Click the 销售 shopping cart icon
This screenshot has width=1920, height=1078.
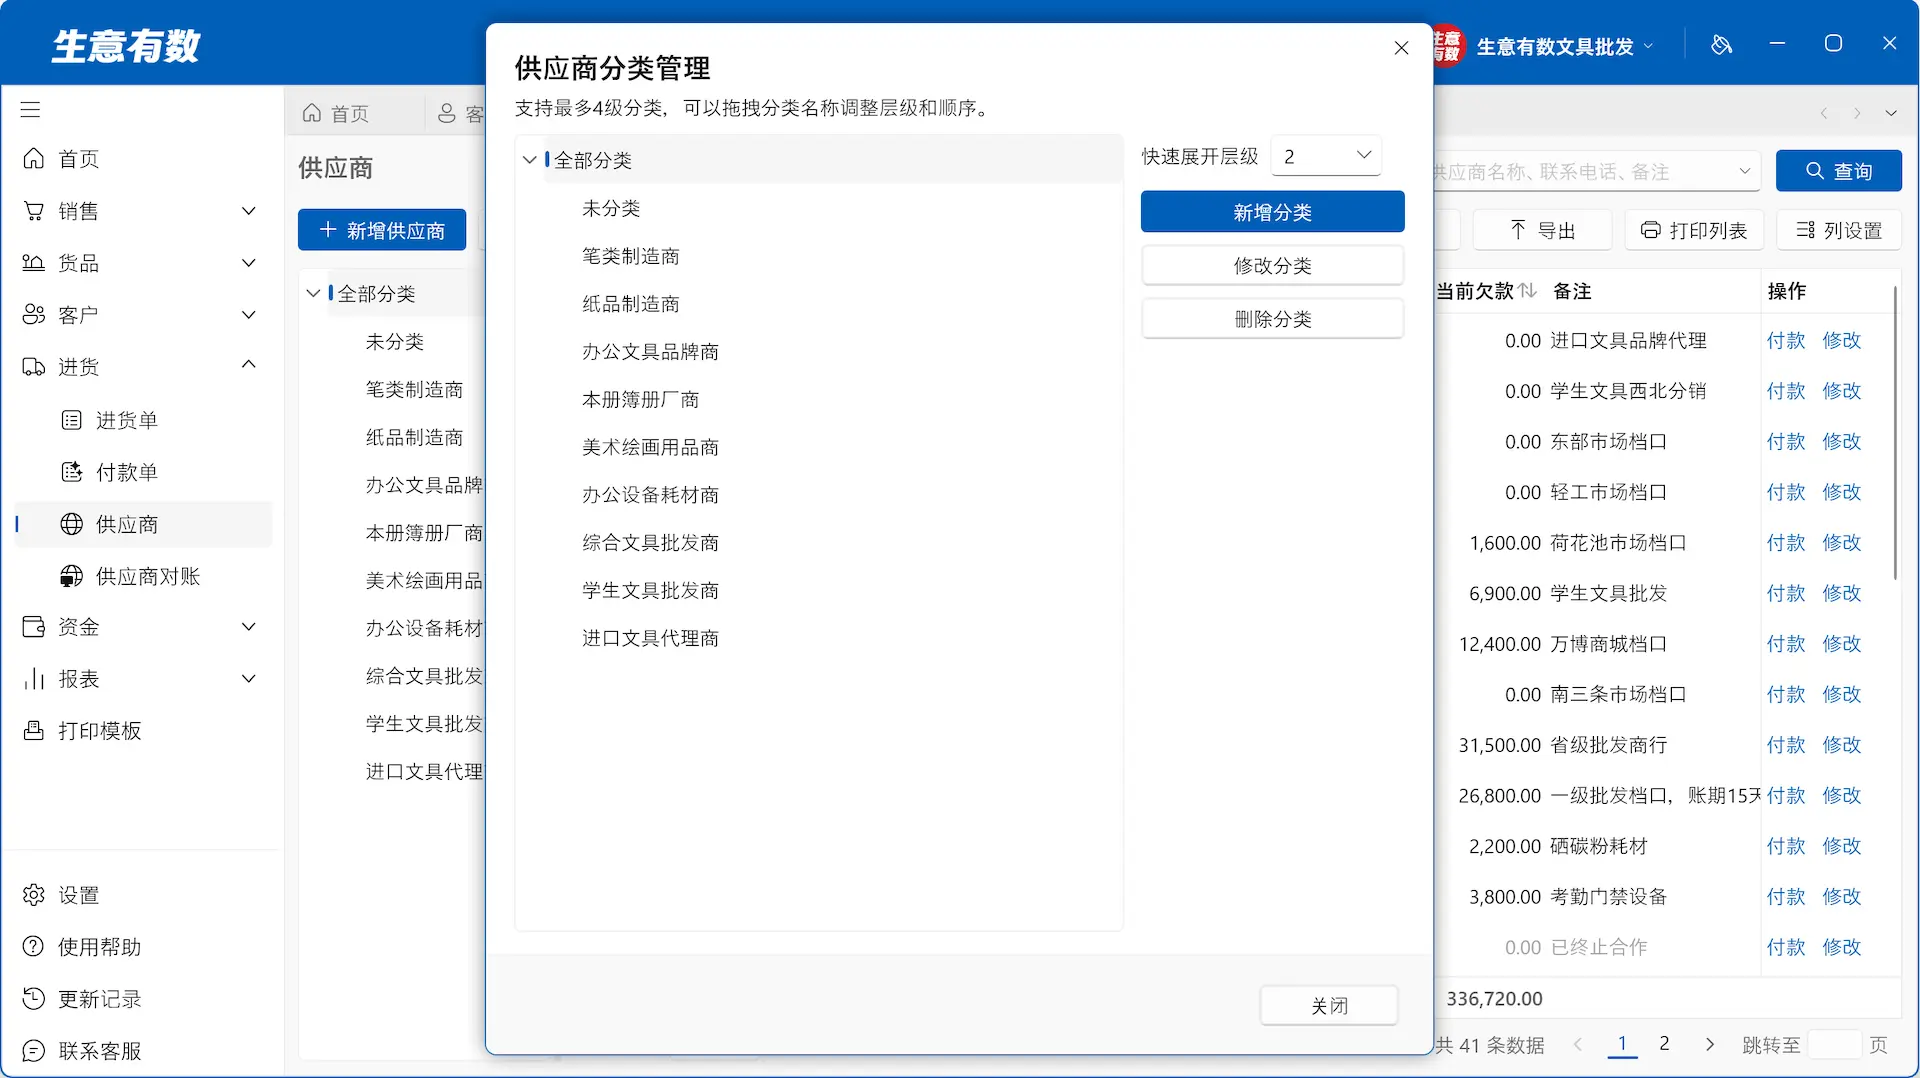pos(33,211)
